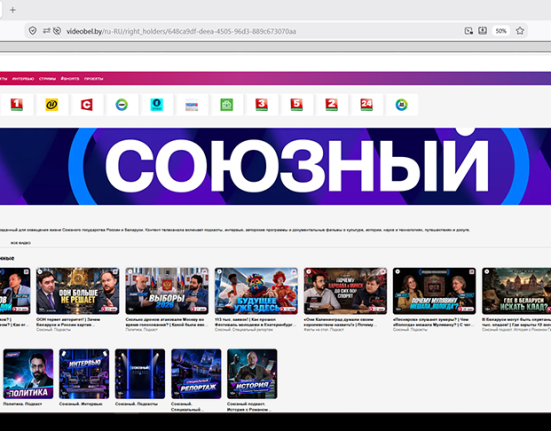Image resolution: width=551 pixels, height=431 pixels.
Task: Click 'Факты на стол. Подкаст' label
Action: [324, 329]
